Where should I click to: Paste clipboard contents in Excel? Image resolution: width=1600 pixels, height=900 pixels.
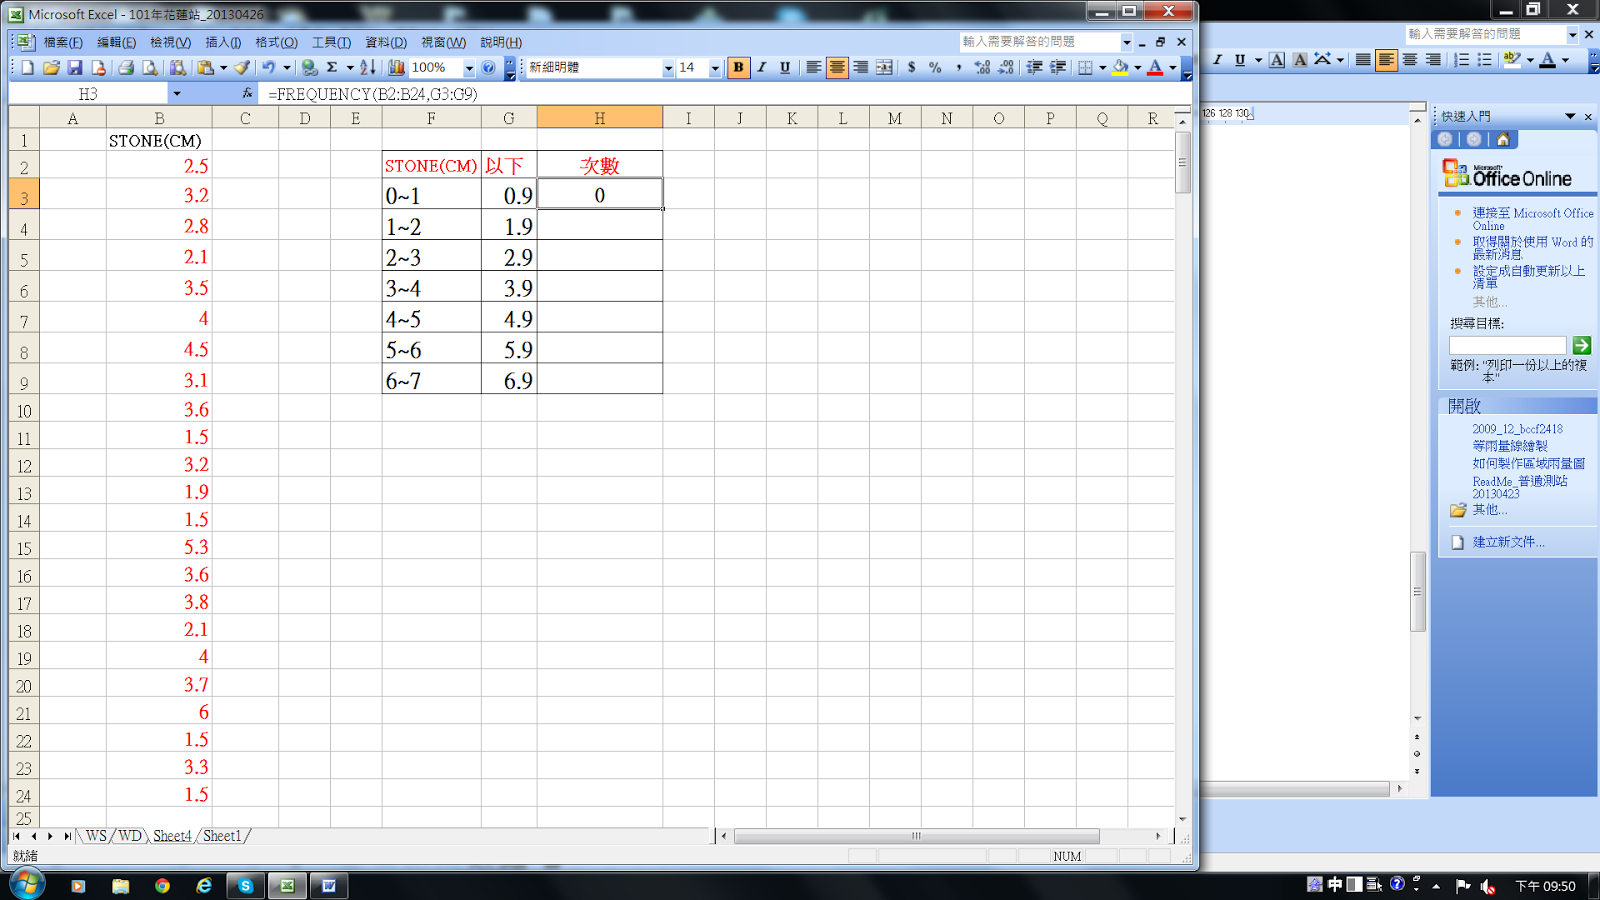tap(205, 68)
